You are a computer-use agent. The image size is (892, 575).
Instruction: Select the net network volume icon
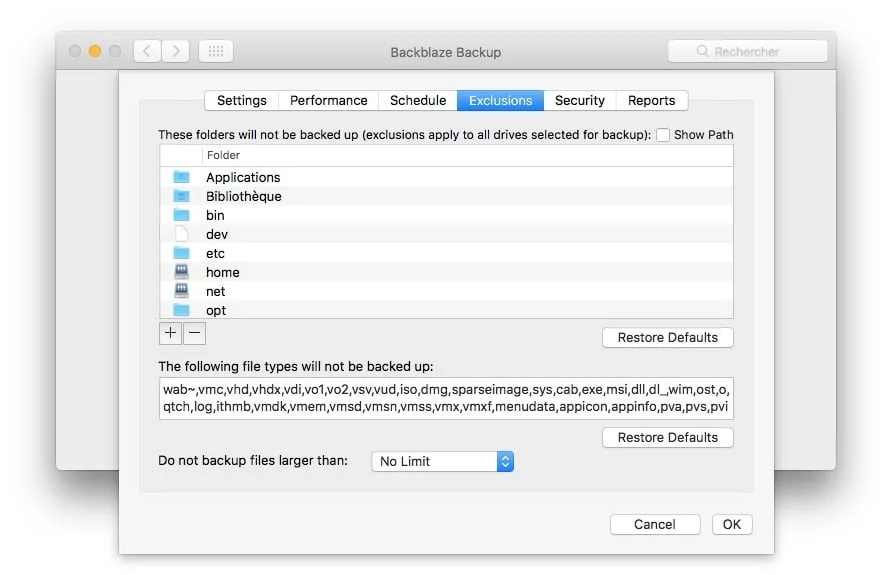(x=181, y=291)
